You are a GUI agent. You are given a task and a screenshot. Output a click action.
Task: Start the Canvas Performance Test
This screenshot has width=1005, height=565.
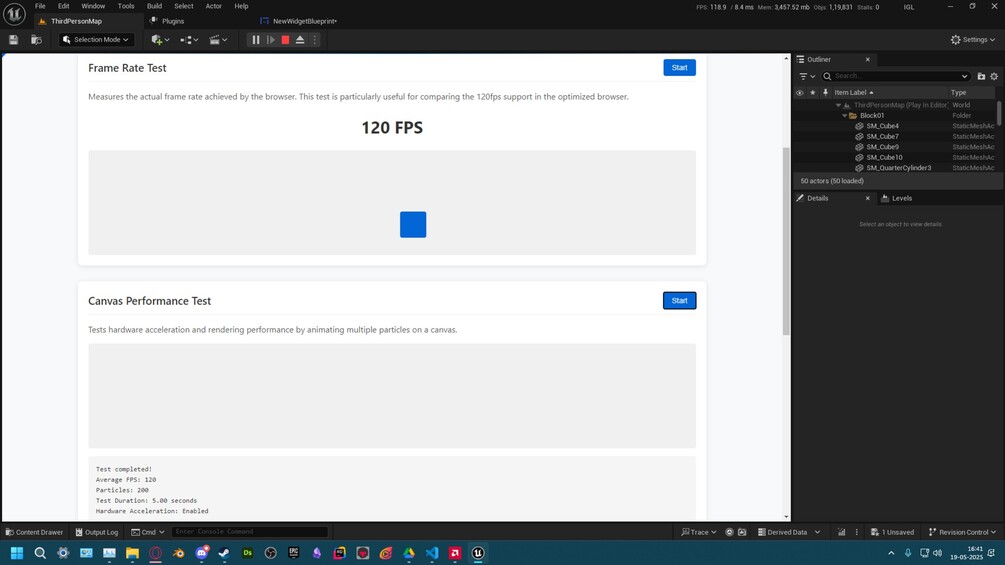point(679,300)
